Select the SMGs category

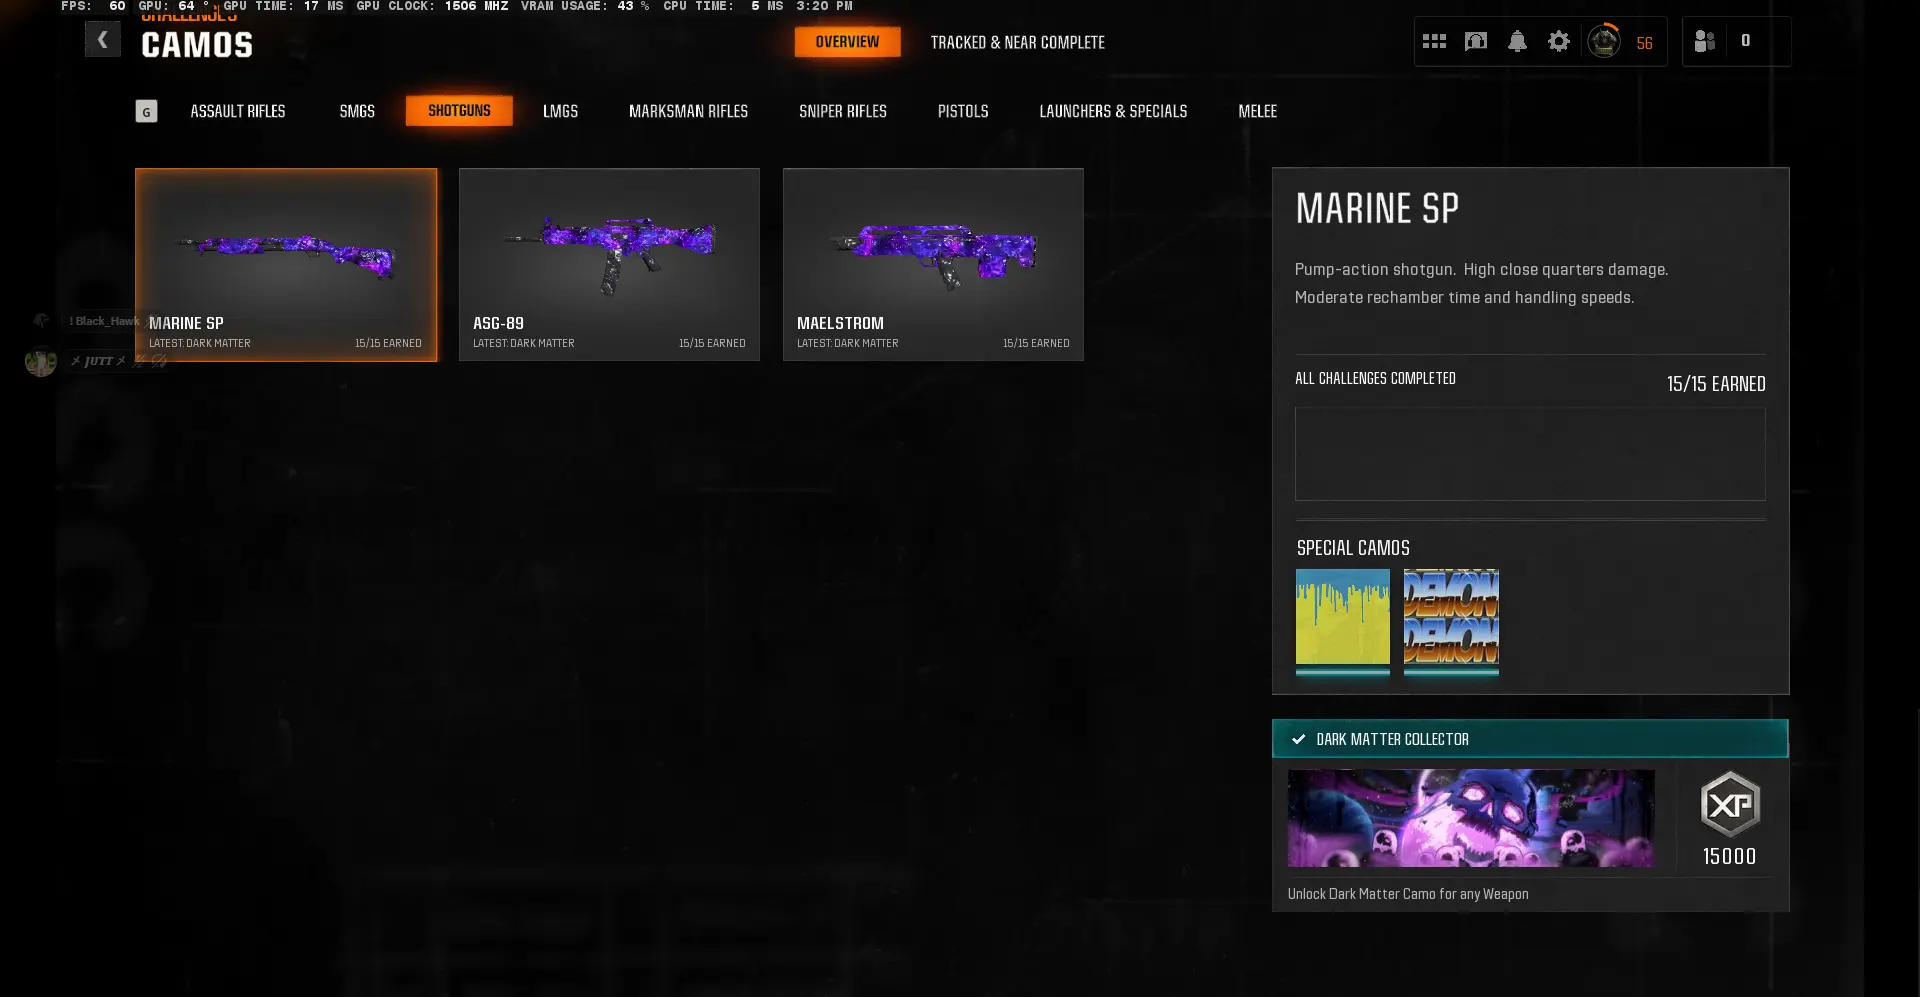pyautogui.click(x=357, y=111)
